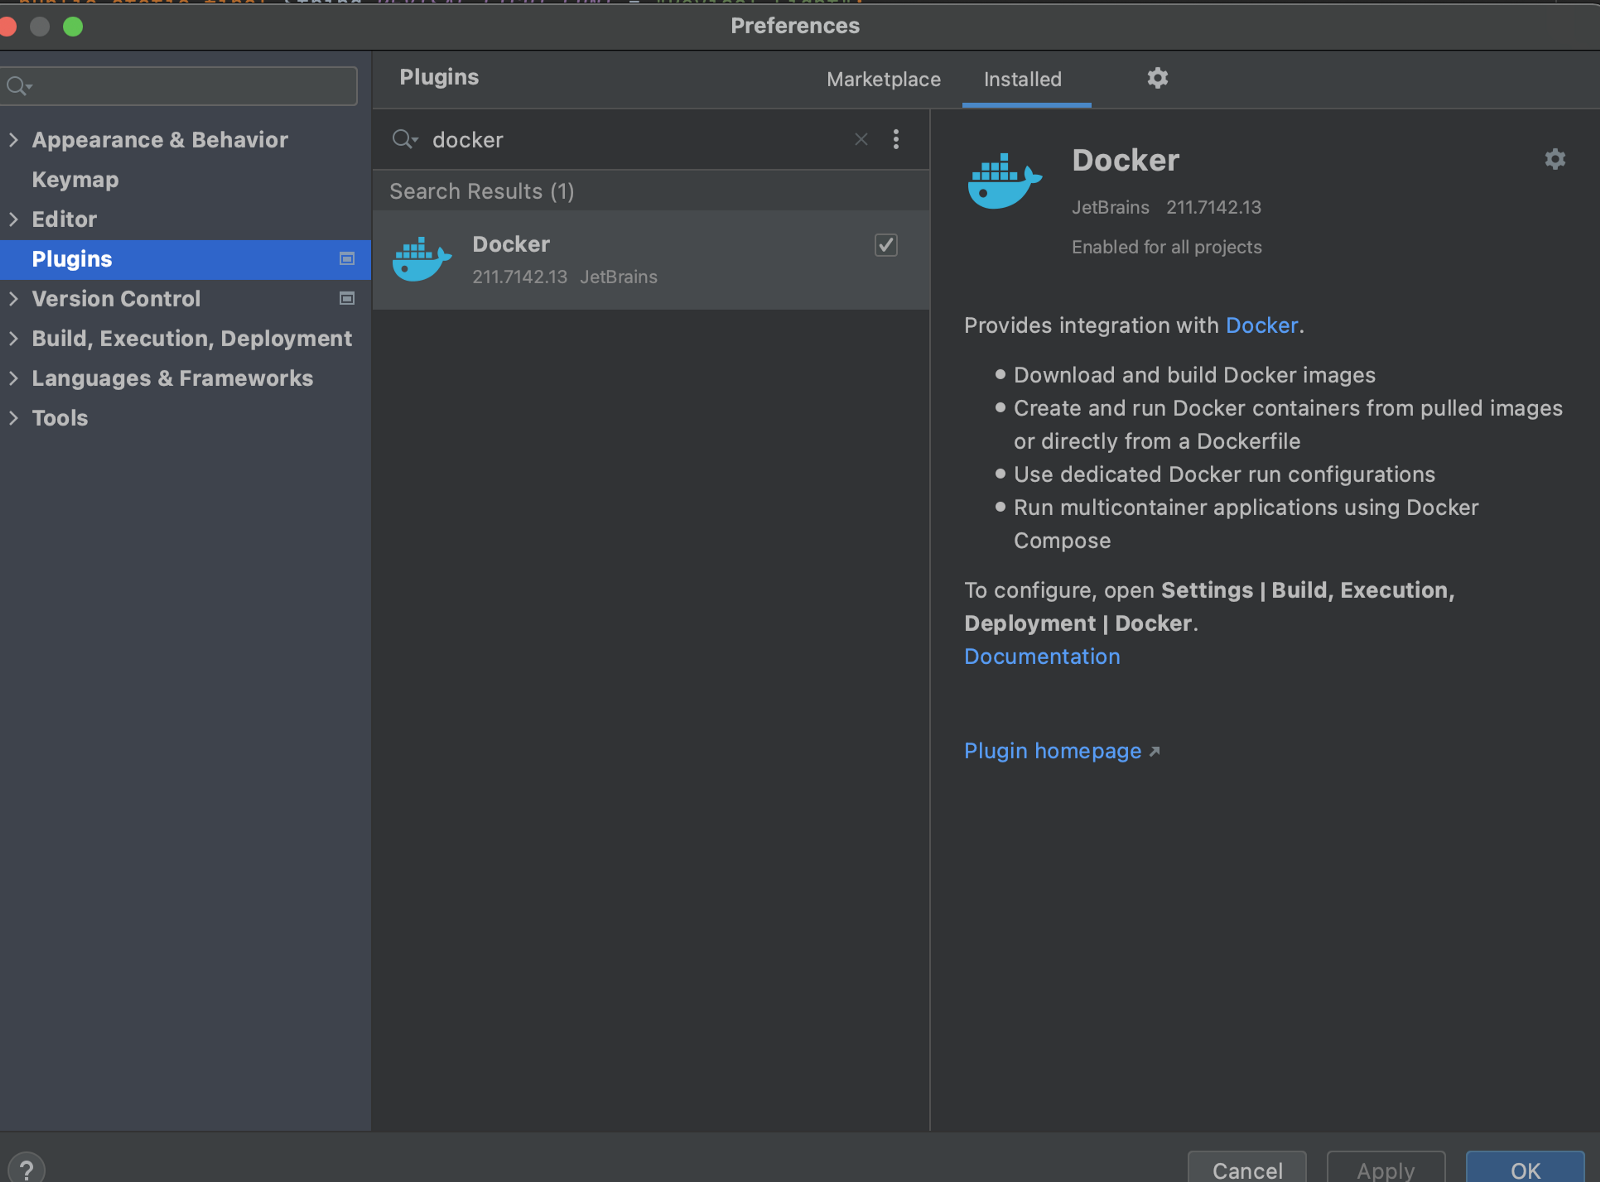
Task: Open the plugin search options three-dot menu
Action: tap(896, 139)
